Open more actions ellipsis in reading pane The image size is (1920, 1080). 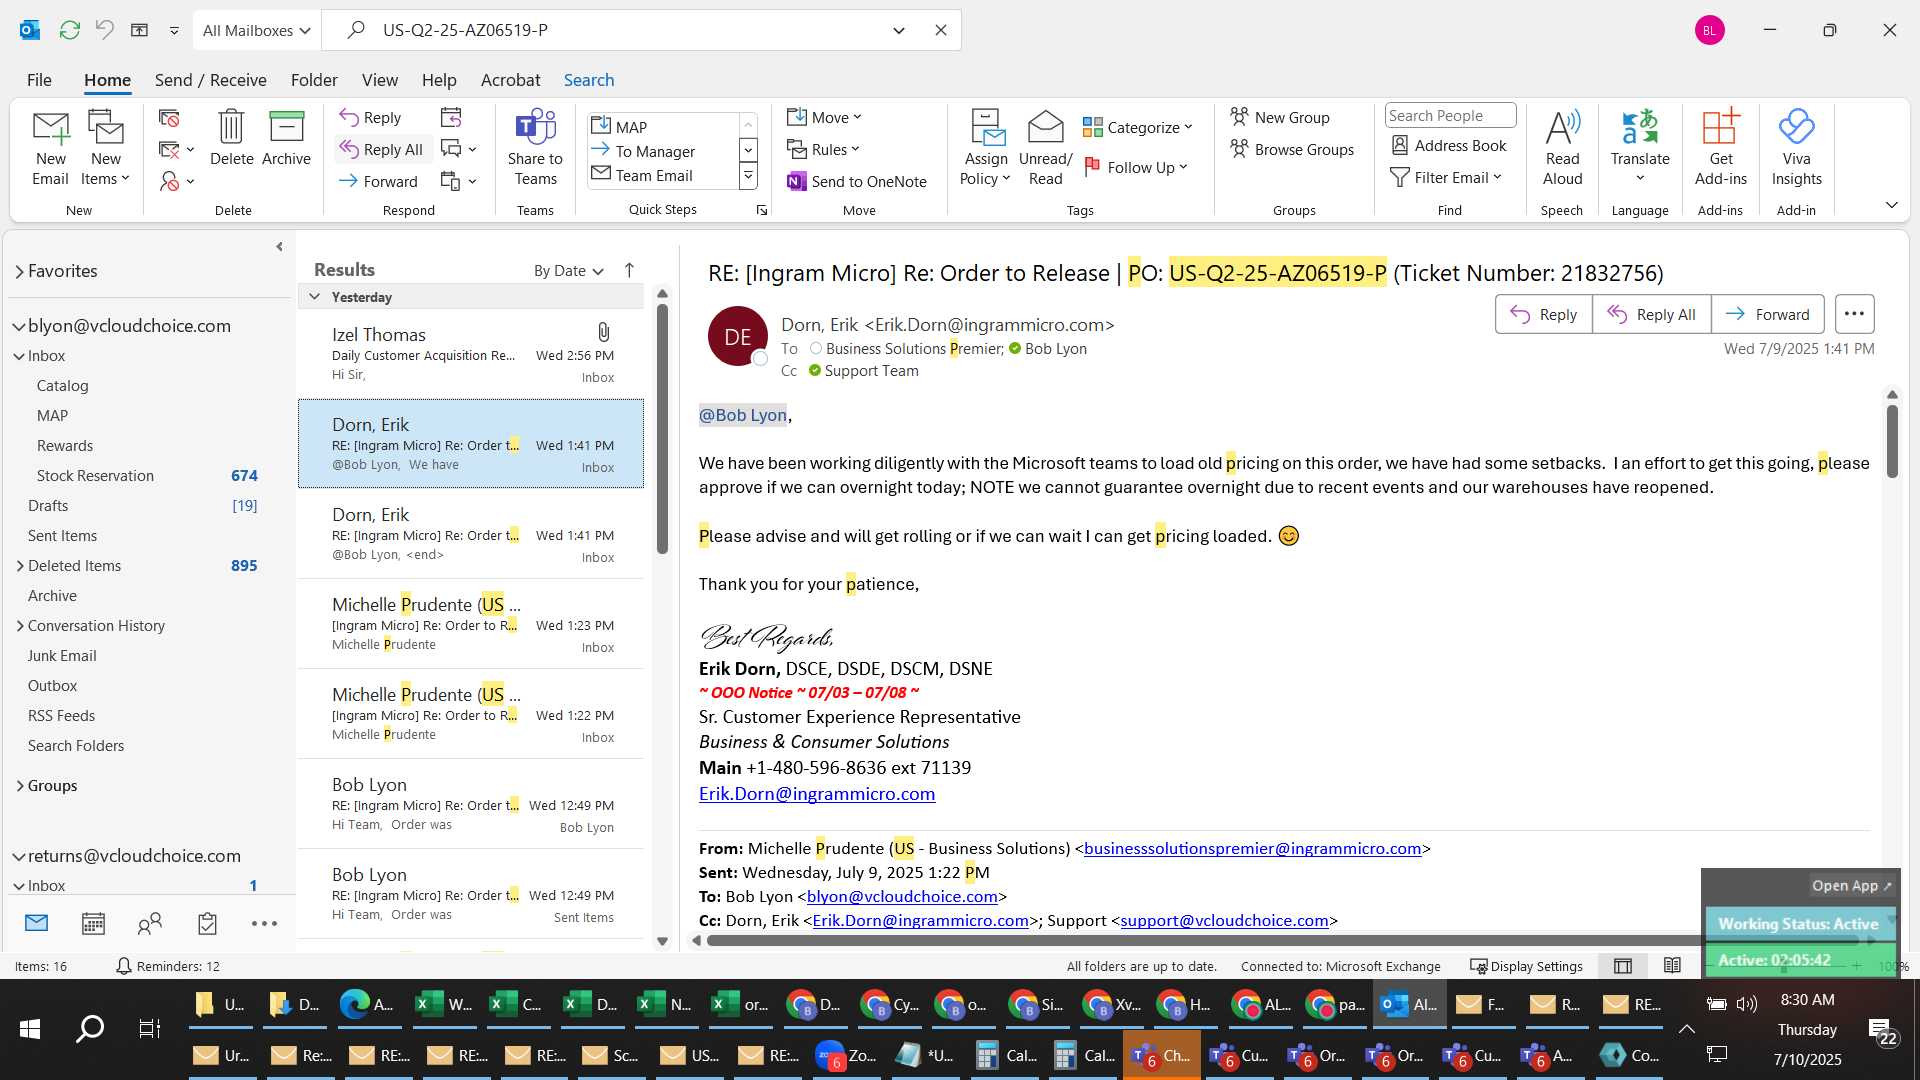click(x=1854, y=314)
